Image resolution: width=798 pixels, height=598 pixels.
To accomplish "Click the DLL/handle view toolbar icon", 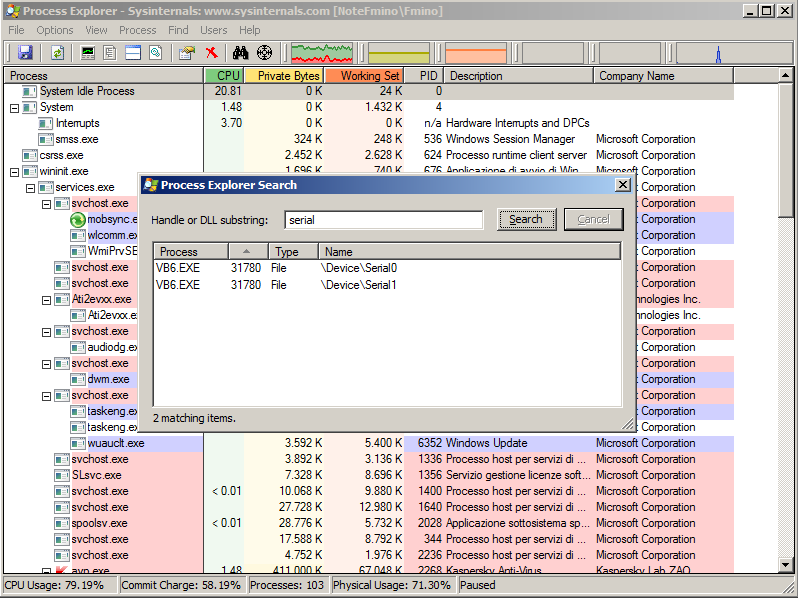I will [156, 52].
